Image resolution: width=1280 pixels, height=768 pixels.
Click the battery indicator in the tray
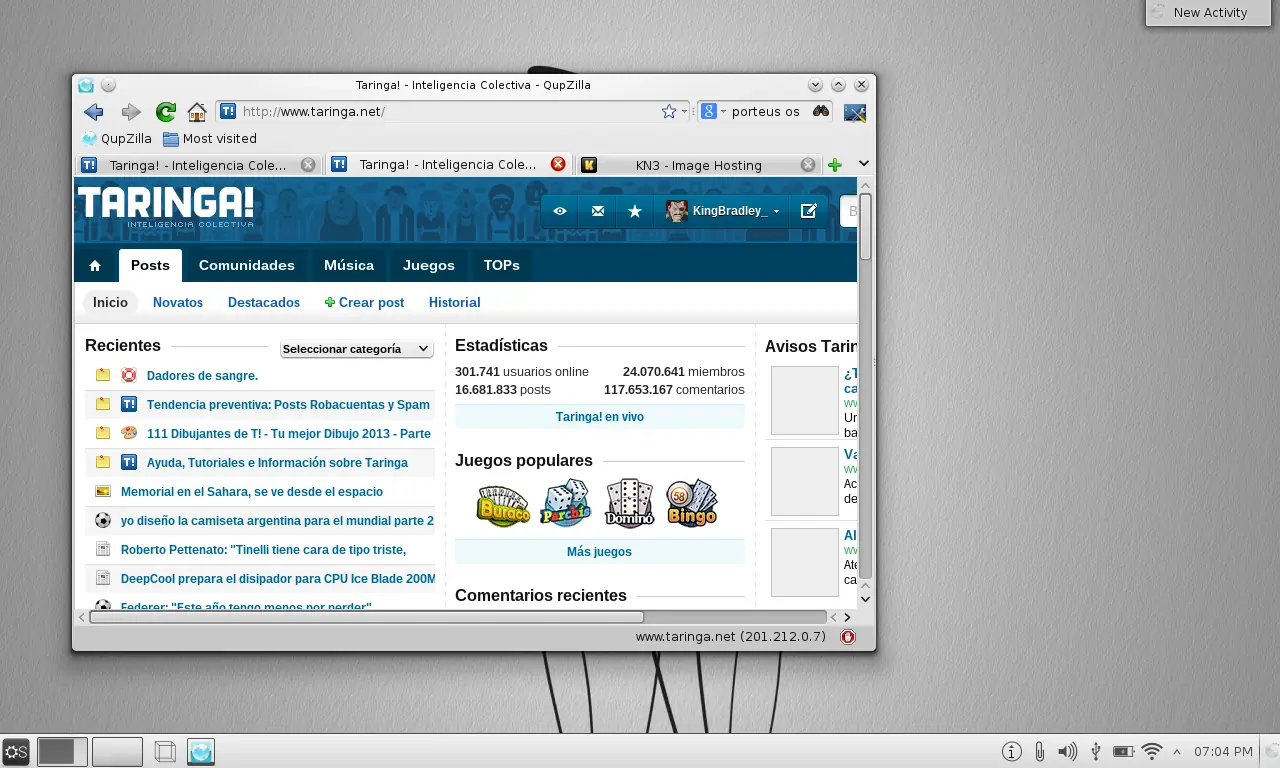click(1124, 751)
